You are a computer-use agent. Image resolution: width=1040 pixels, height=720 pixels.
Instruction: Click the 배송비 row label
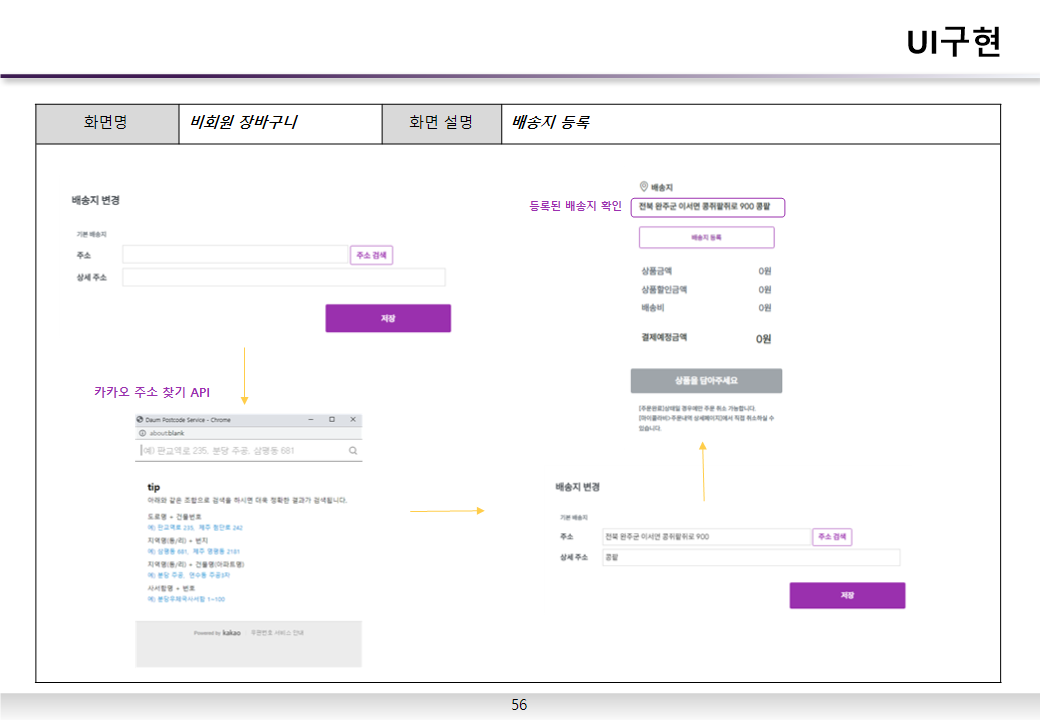[653, 308]
